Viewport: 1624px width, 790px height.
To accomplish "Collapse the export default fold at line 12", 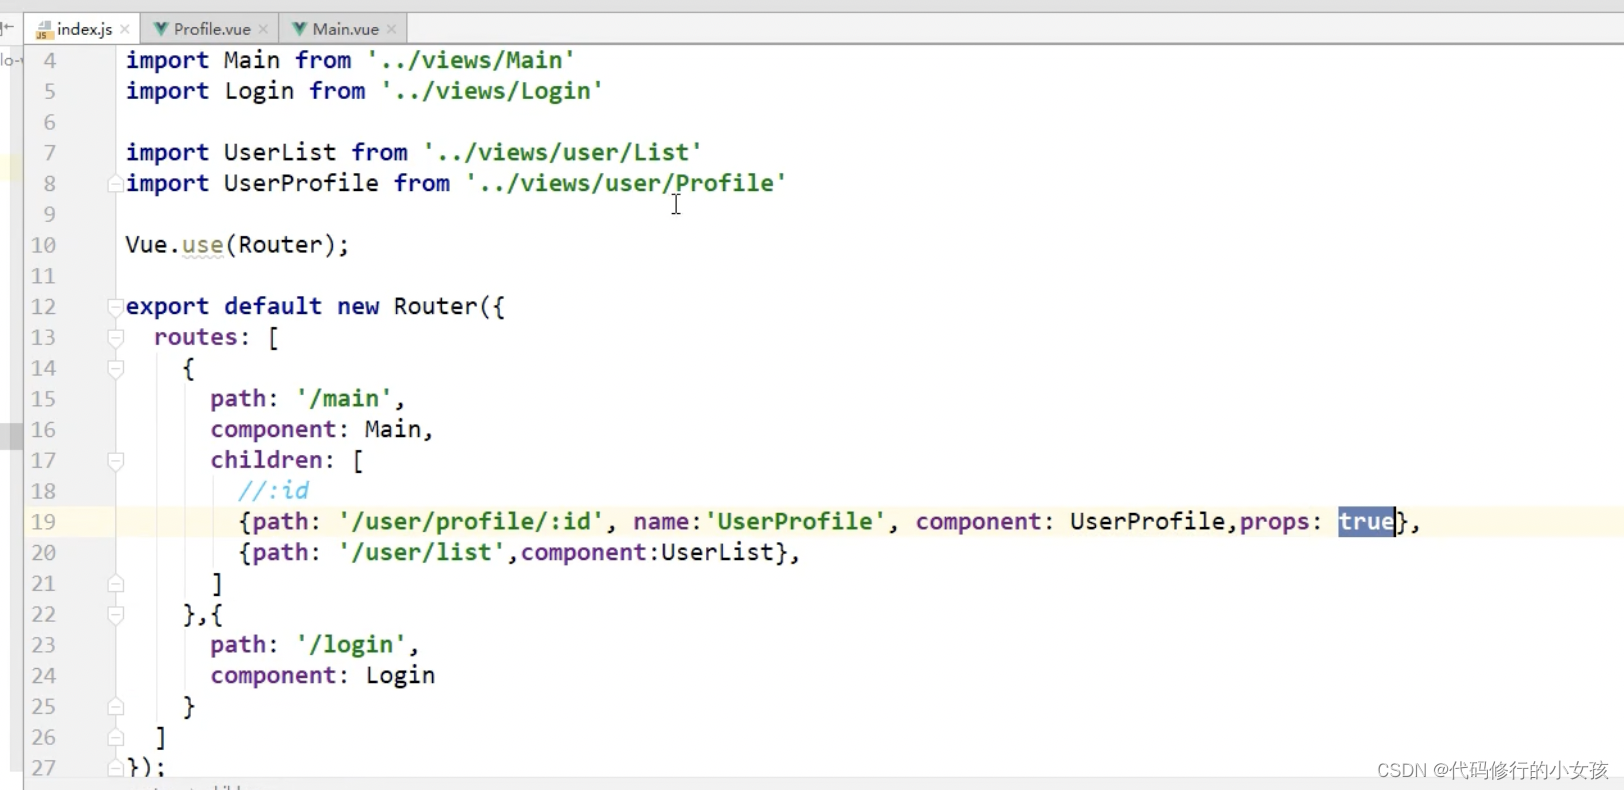I will [116, 306].
